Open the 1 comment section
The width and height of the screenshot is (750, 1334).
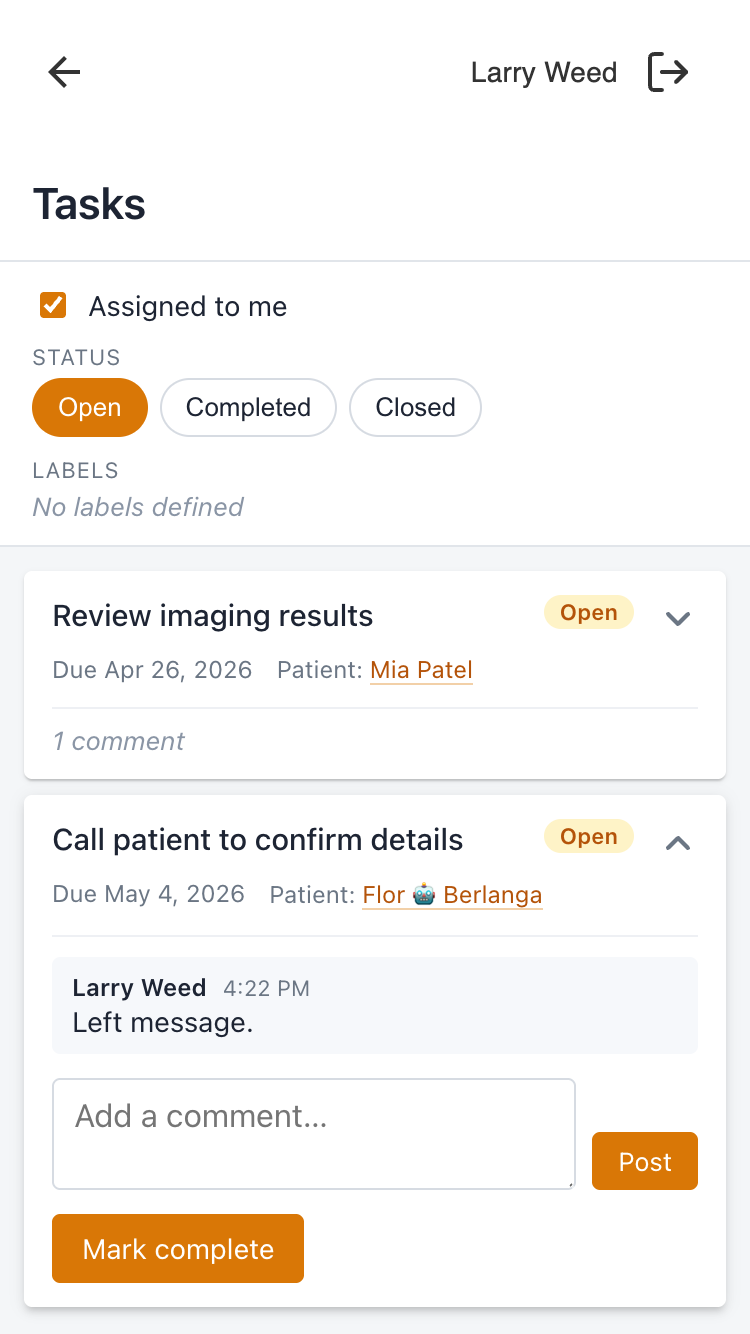[x=118, y=741]
